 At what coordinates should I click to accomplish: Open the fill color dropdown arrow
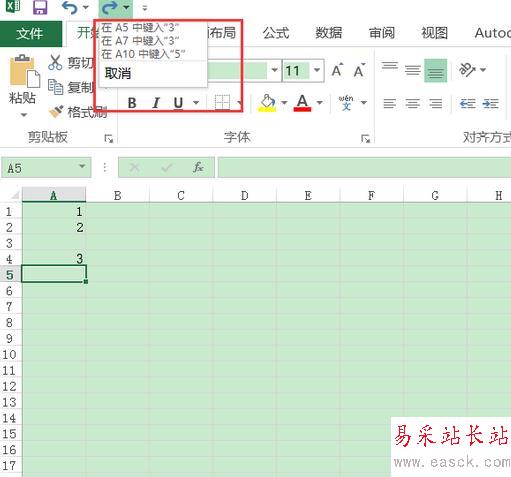(x=284, y=103)
